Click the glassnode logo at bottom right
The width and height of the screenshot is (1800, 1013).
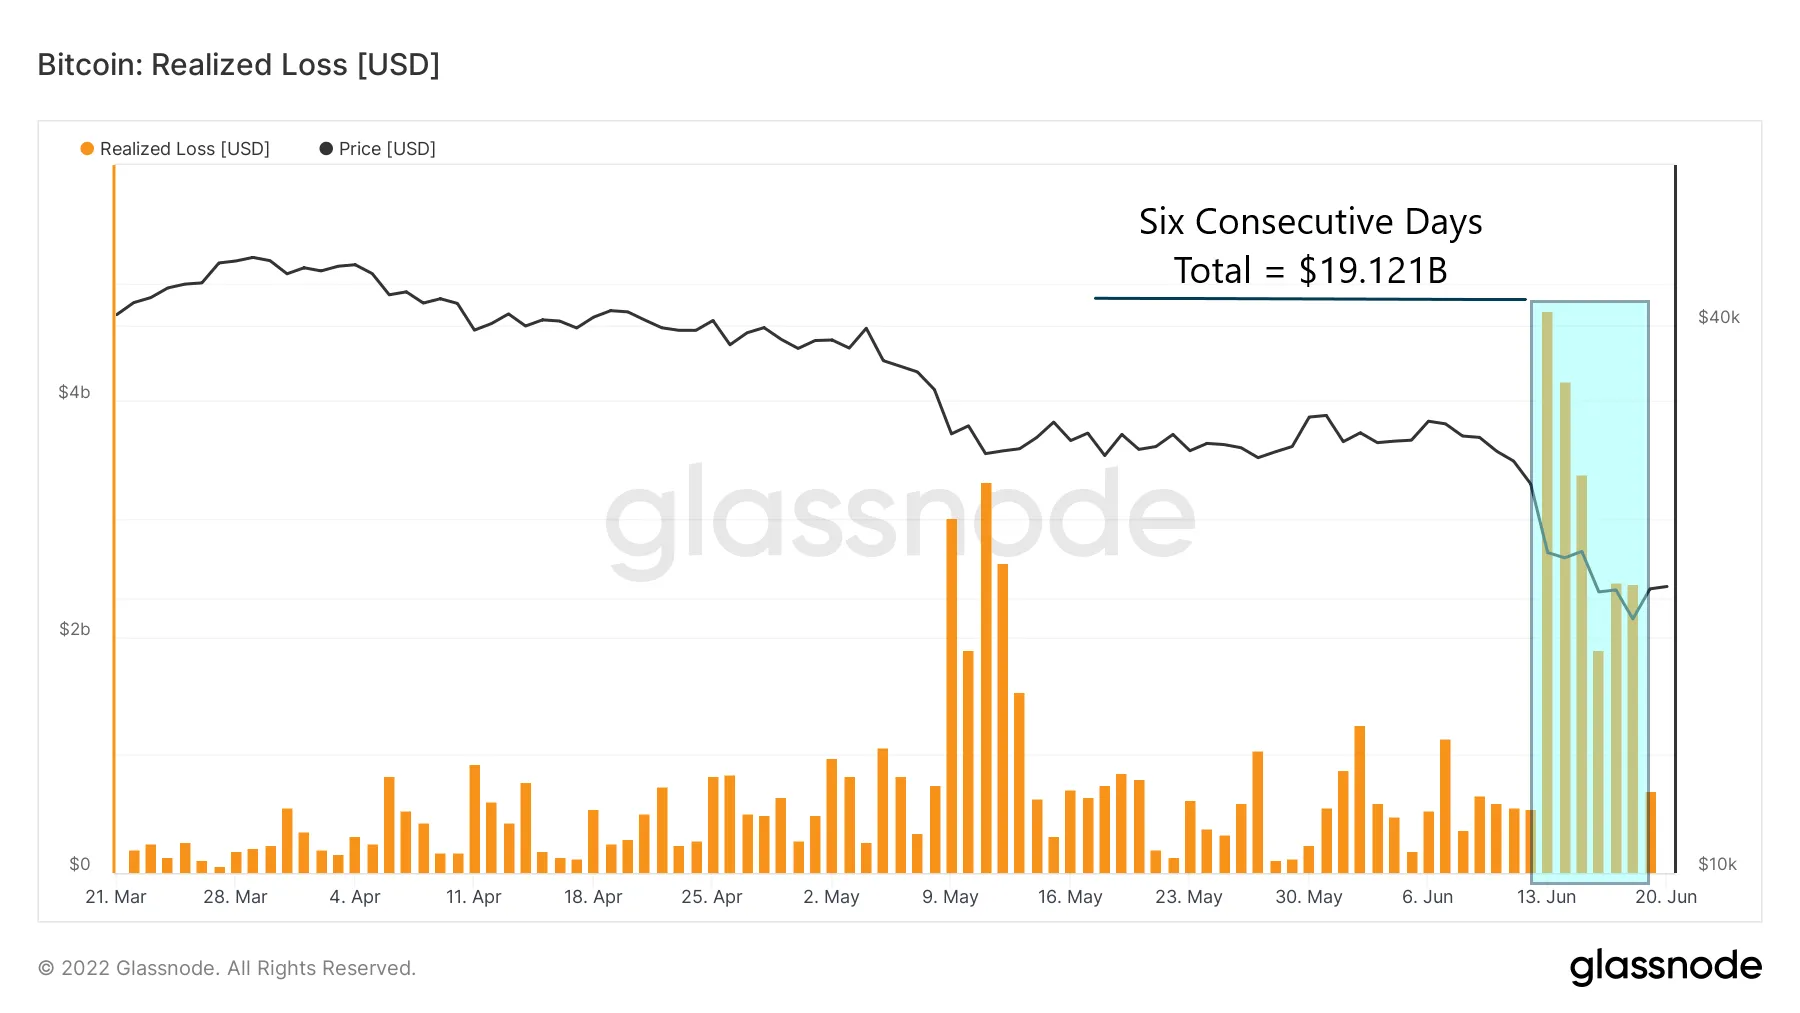[1665, 967]
